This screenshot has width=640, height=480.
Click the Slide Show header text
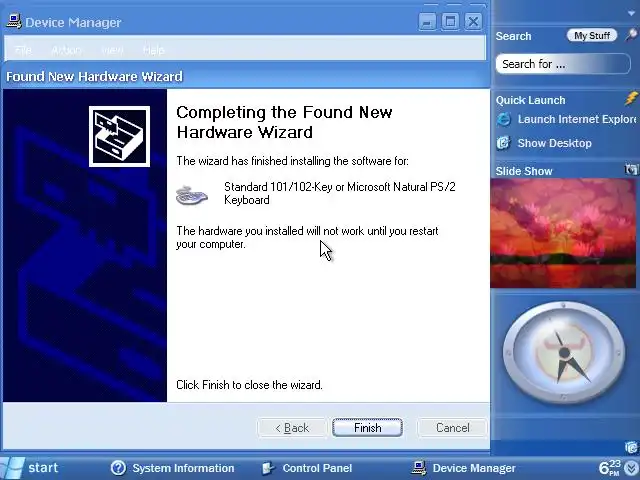tap(524, 171)
